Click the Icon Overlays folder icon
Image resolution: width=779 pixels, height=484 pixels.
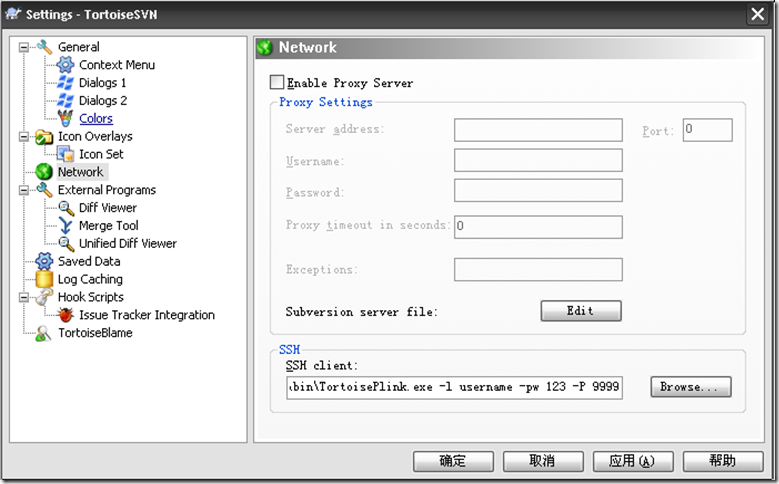pyautogui.click(x=44, y=136)
